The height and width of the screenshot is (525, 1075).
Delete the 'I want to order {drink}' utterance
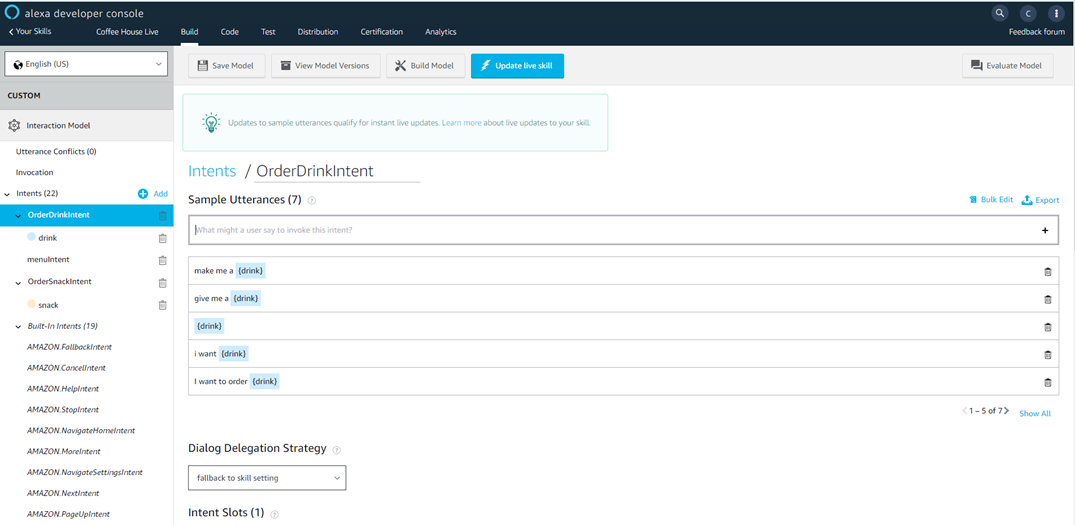pos(1047,382)
